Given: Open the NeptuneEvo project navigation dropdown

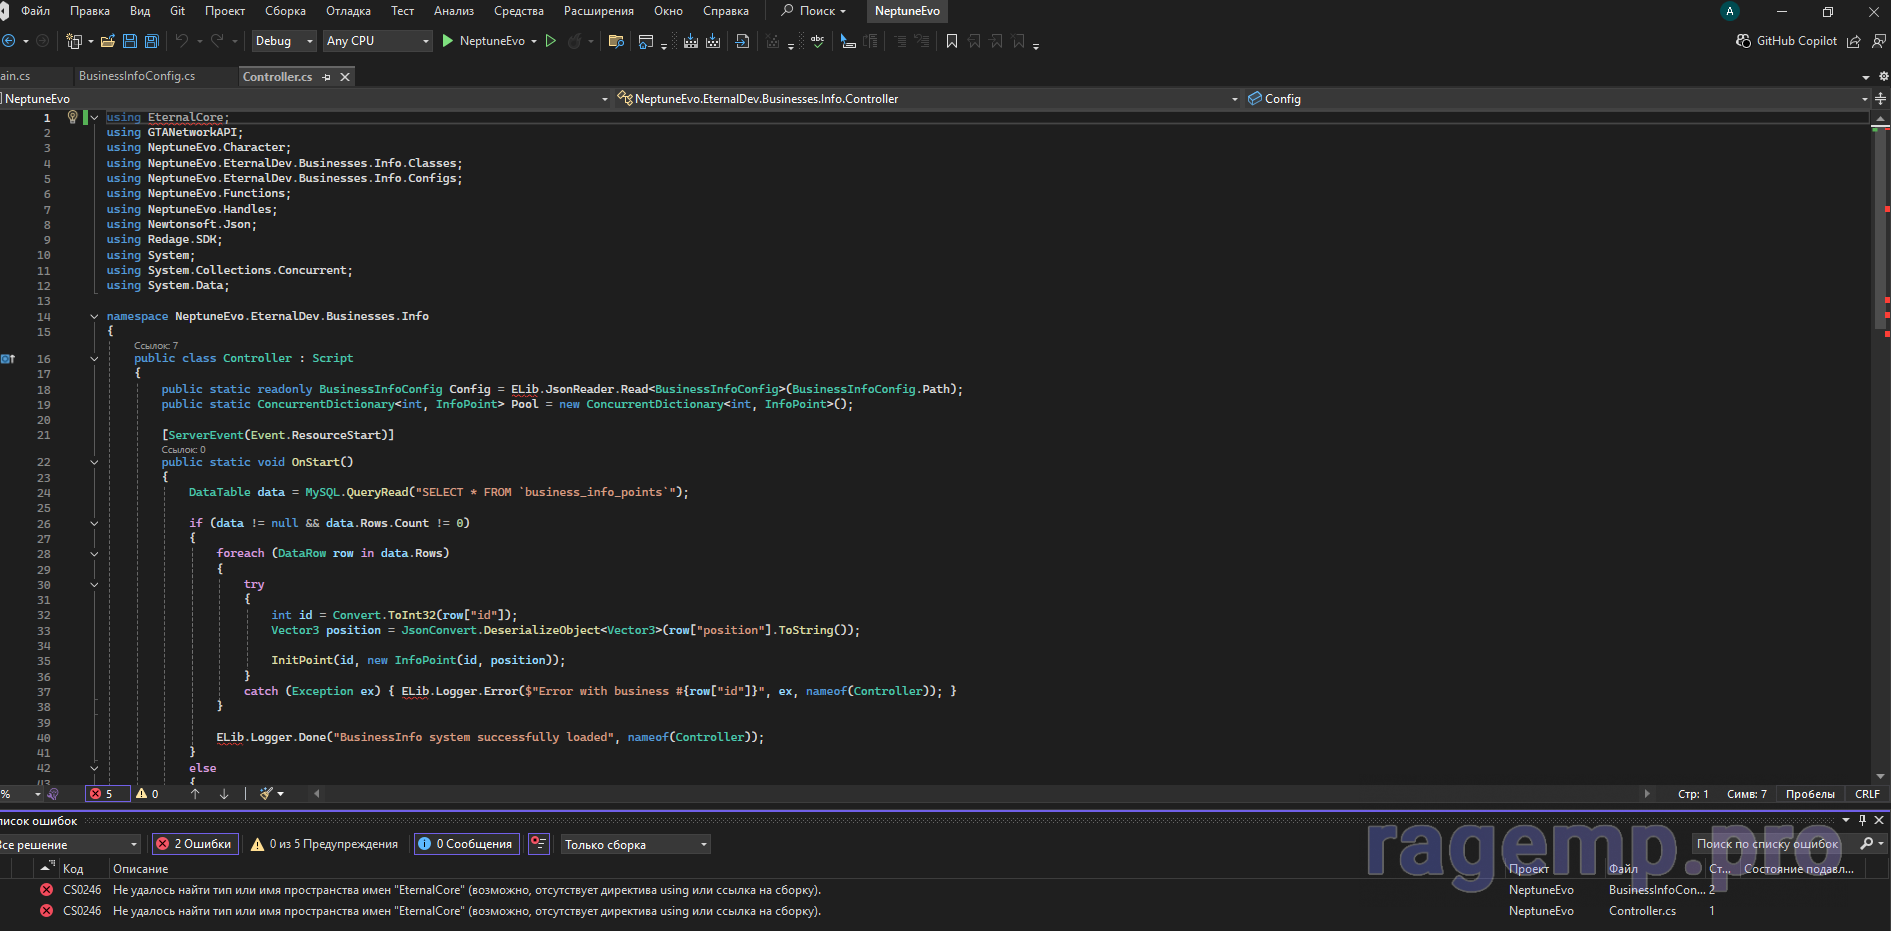Looking at the screenshot, I should [x=305, y=99].
